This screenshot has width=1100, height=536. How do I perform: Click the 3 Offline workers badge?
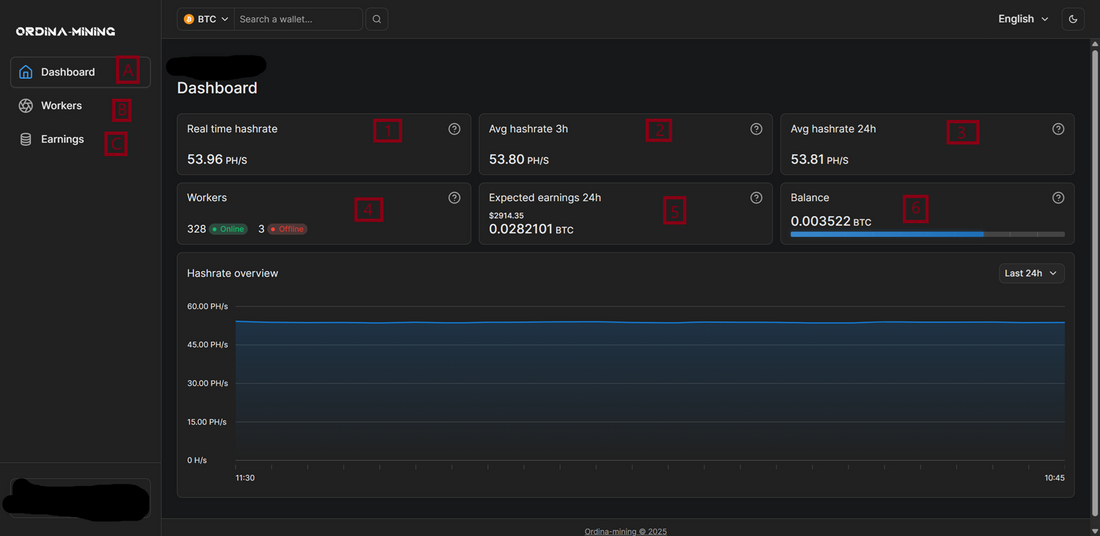click(x=287, y=229)
